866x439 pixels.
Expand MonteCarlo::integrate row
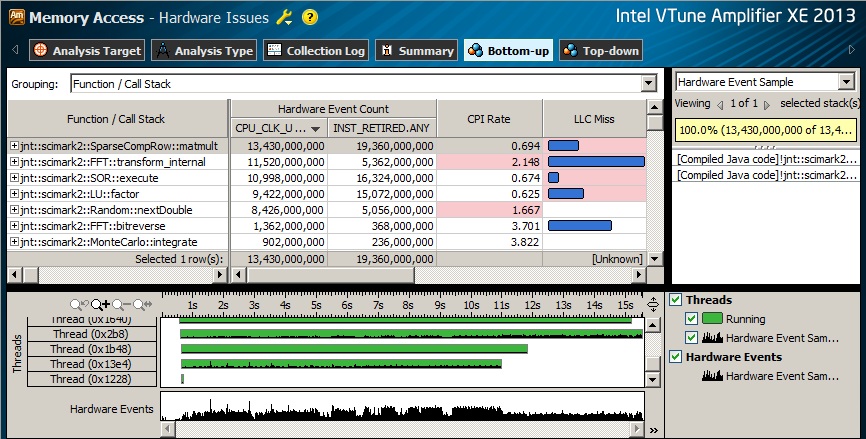(14, 242)
